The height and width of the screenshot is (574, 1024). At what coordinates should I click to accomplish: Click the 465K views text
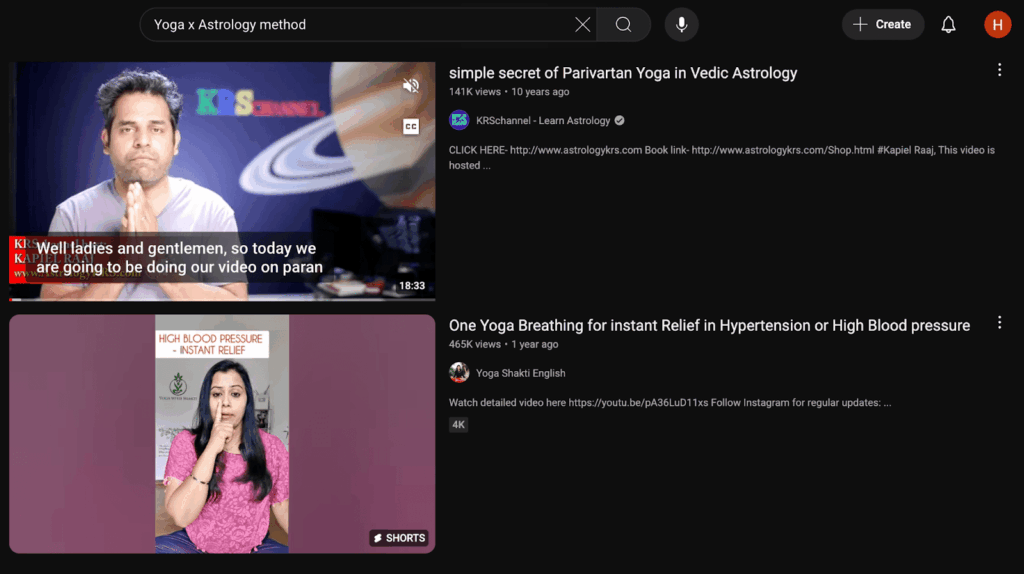475,345
